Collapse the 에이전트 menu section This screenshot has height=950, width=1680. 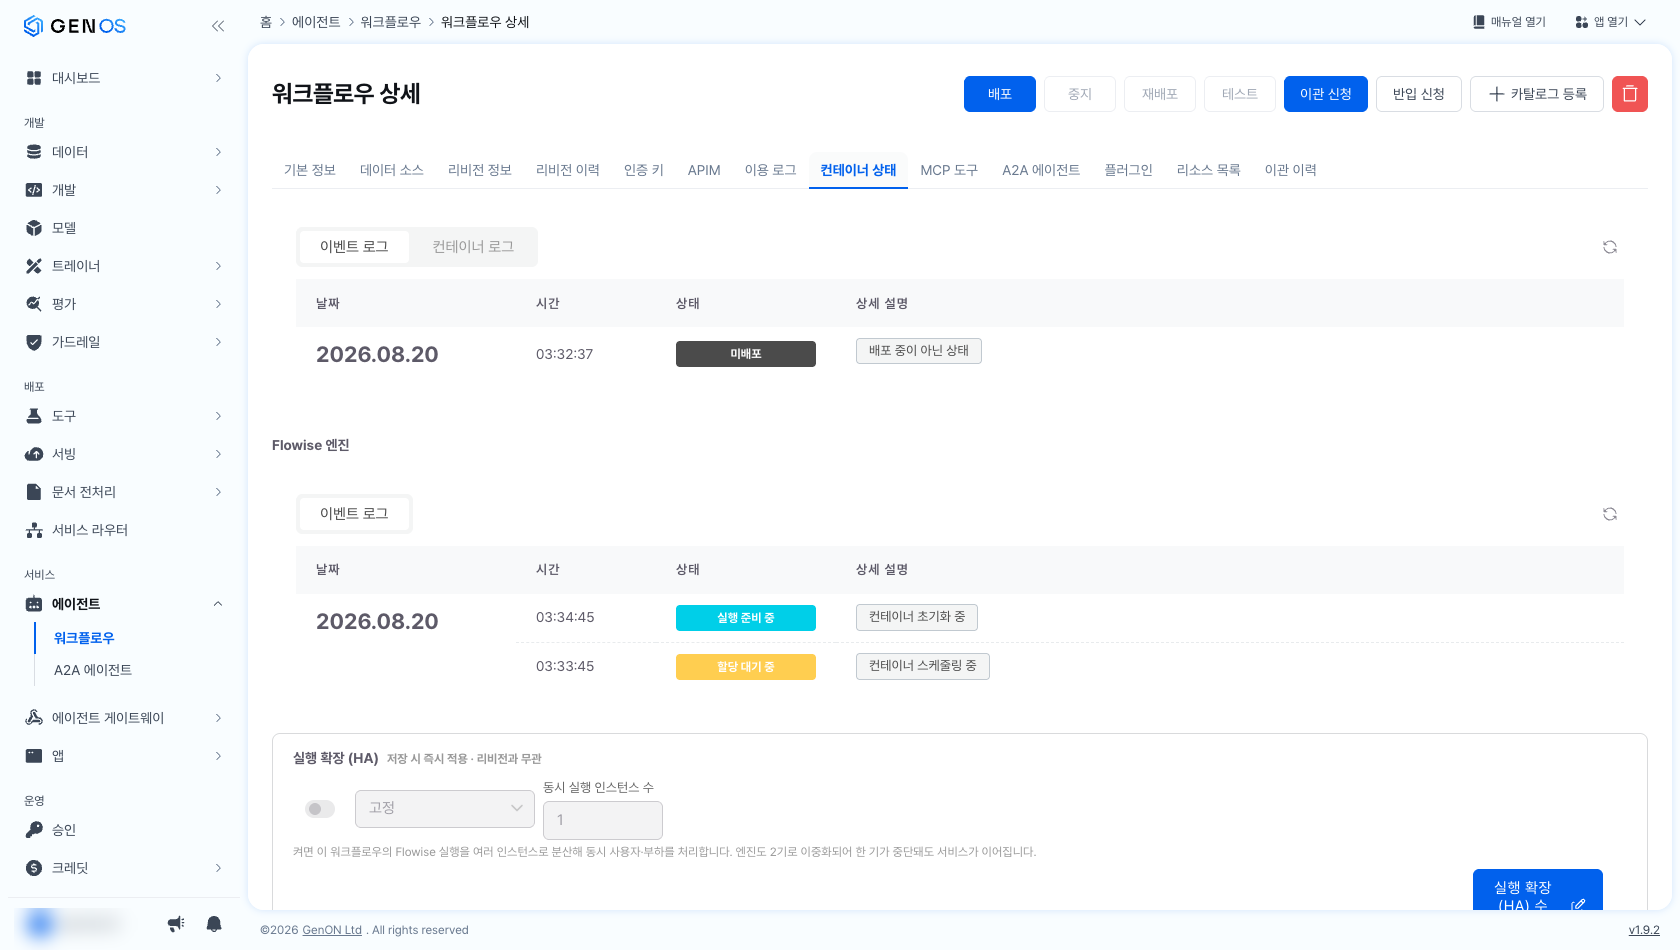218,604
